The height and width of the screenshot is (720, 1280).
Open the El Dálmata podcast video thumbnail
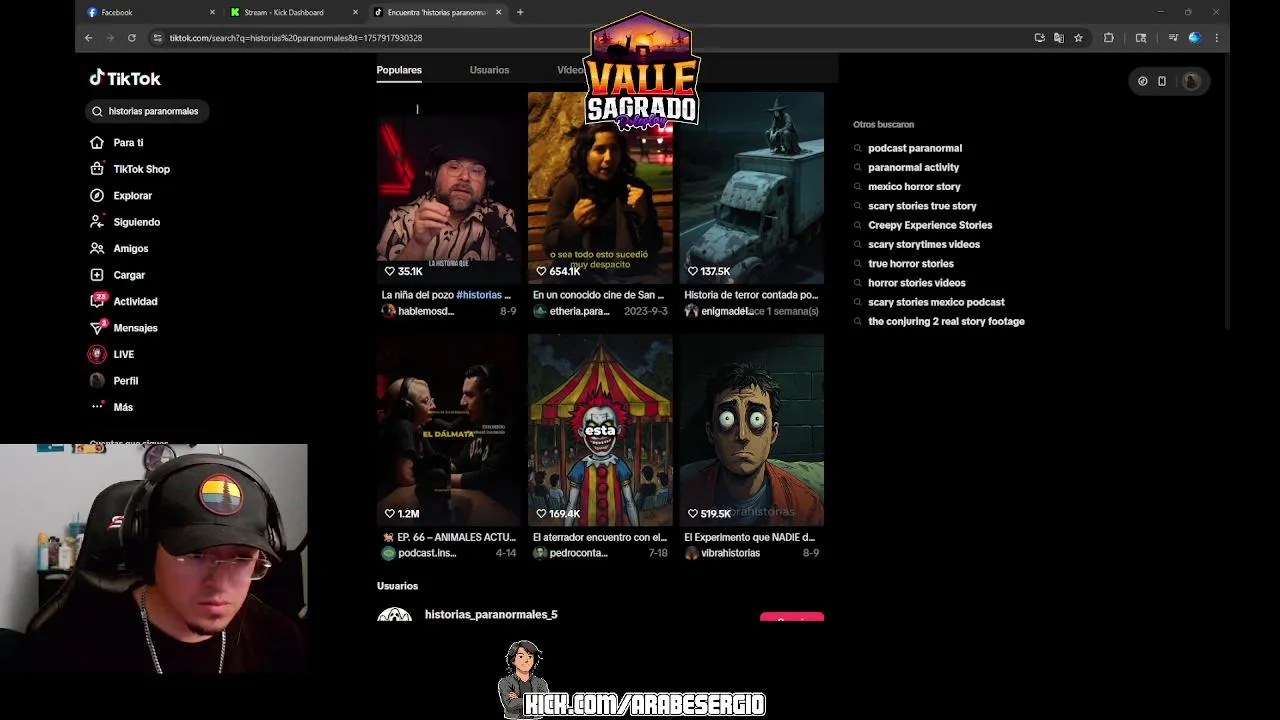click(448, 430)
